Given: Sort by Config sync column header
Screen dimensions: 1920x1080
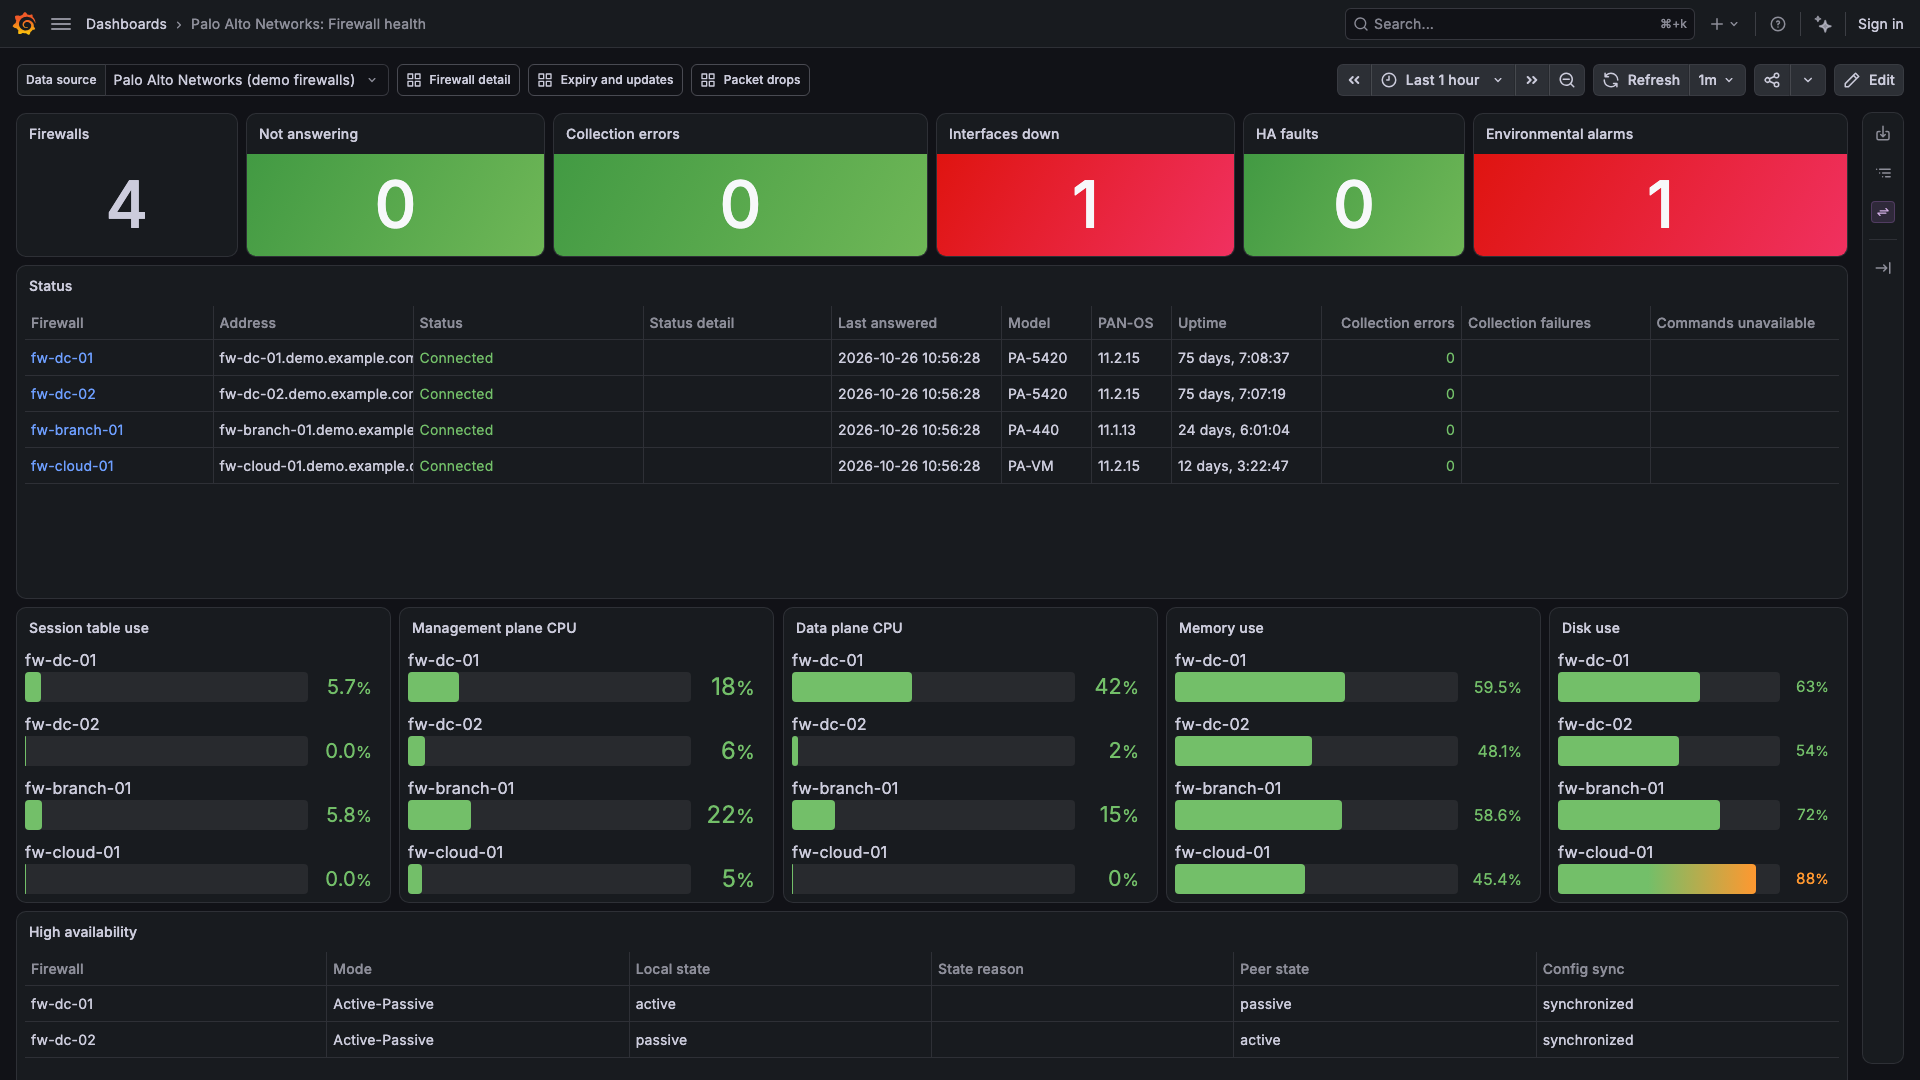Looking at the screenshot, I should pyautogui.click(x=1583, y=969).
